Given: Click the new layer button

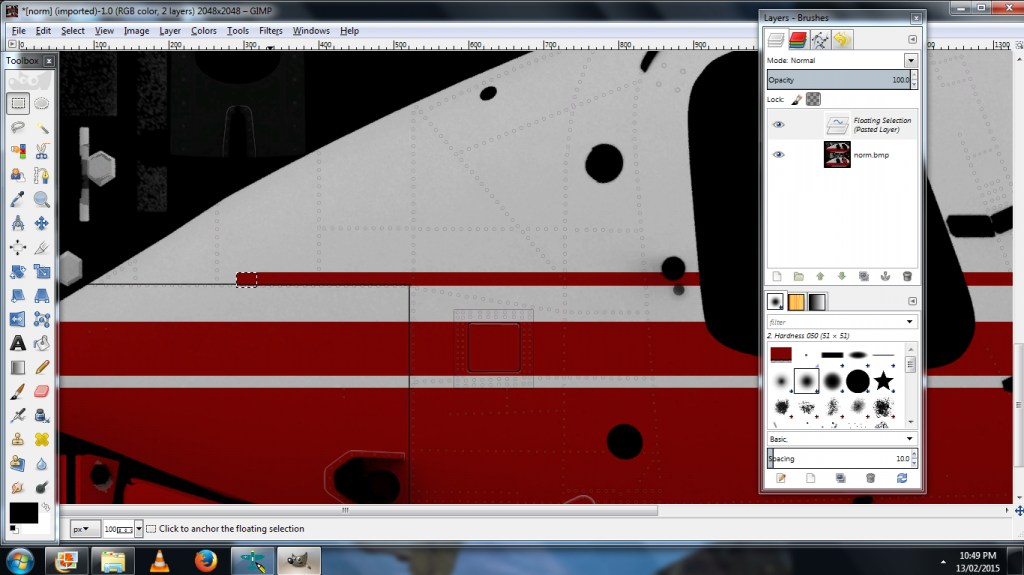Looking at the screenshot, I should click(777, 276).
